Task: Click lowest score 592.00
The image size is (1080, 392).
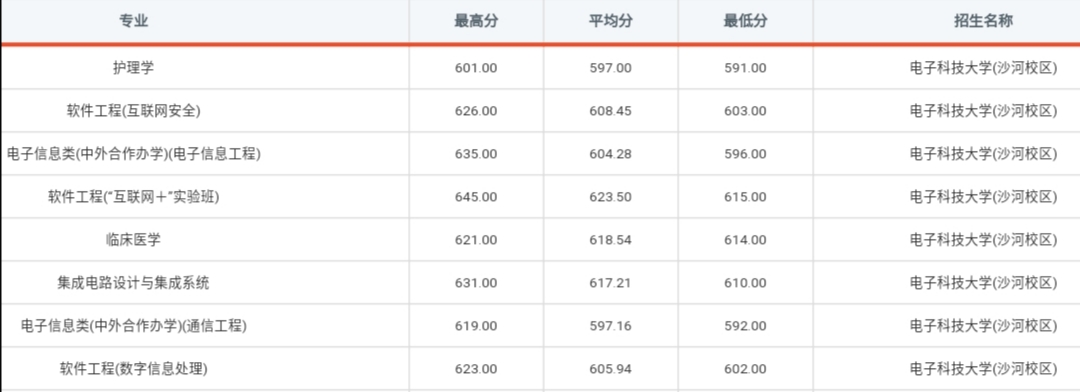Action: (745, 326)
